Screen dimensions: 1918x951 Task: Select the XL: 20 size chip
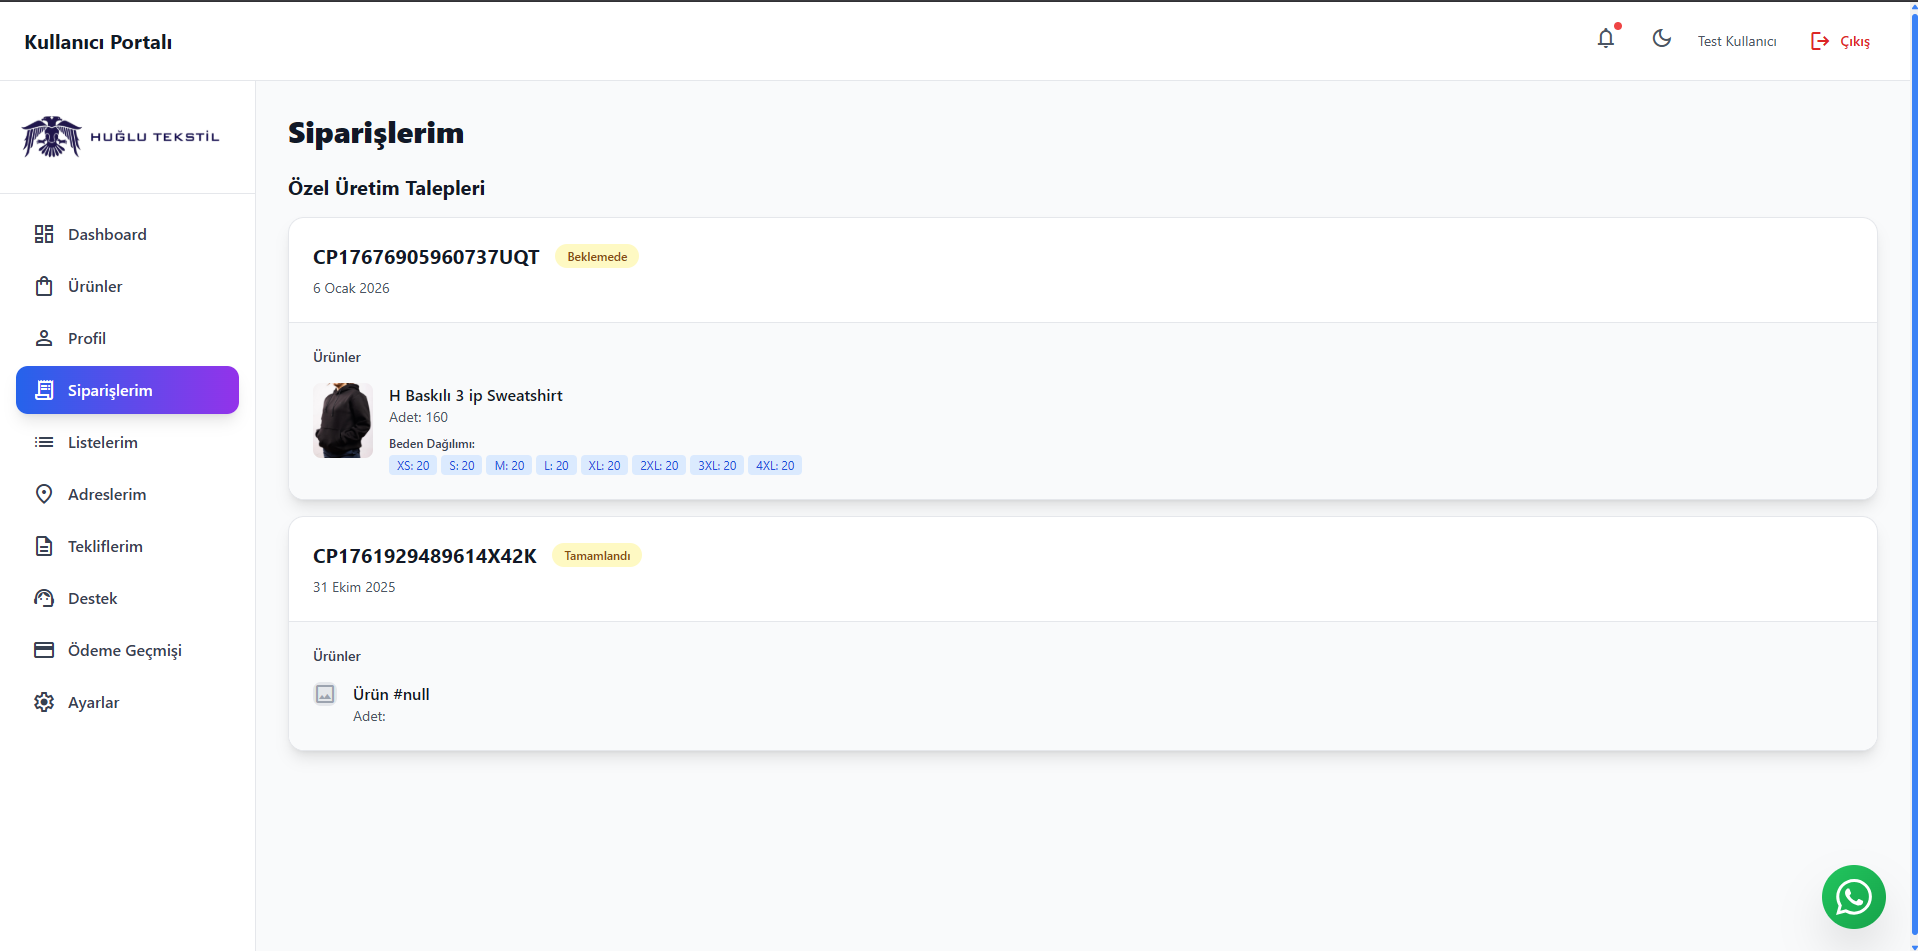click(x=604, y=465)
